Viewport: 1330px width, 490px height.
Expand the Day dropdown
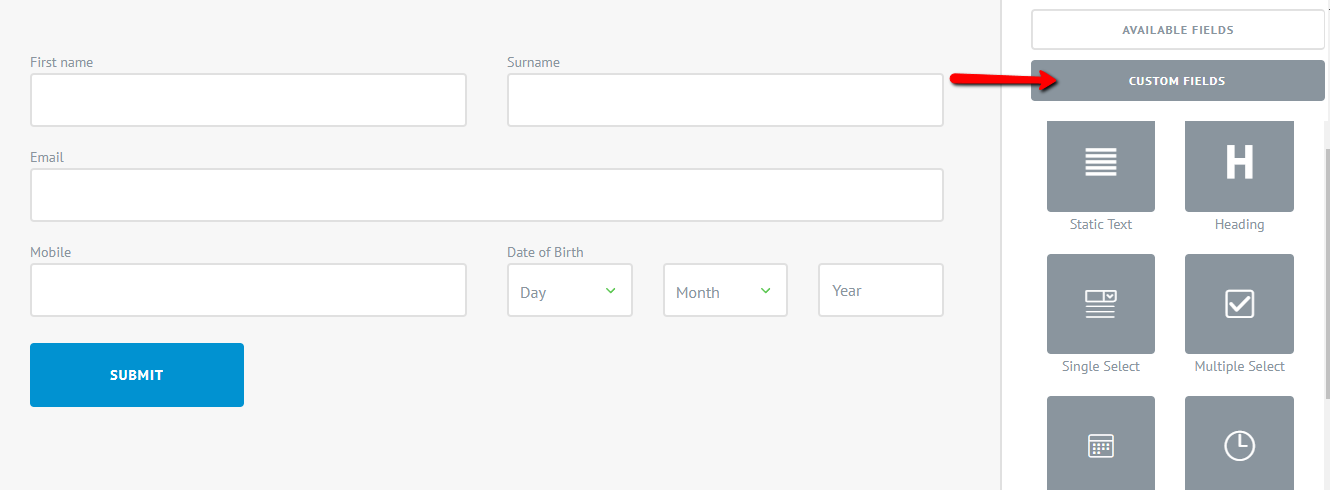tap(569, 291)
